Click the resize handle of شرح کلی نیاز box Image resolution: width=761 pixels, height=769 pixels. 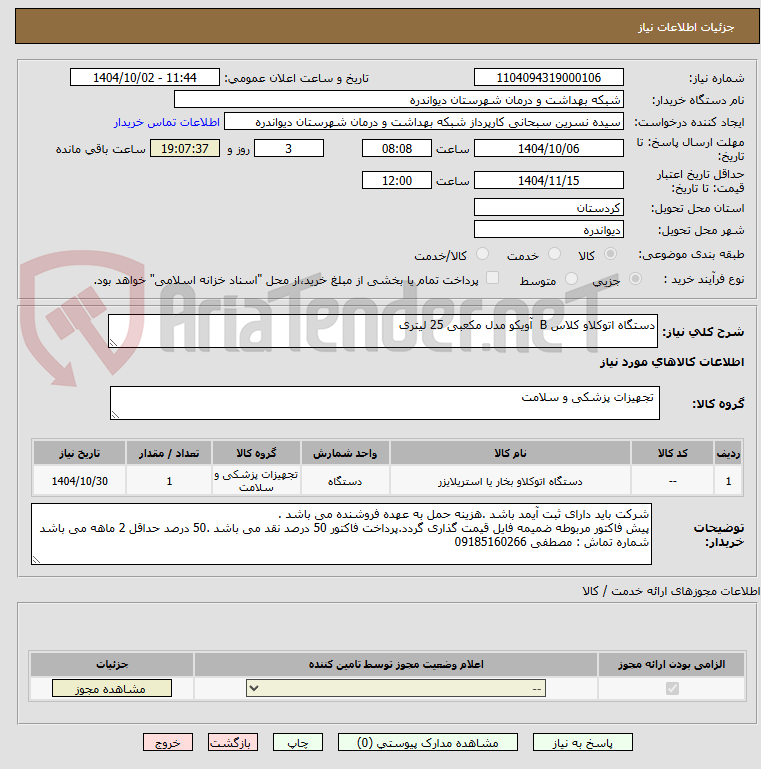pos(113,343)
